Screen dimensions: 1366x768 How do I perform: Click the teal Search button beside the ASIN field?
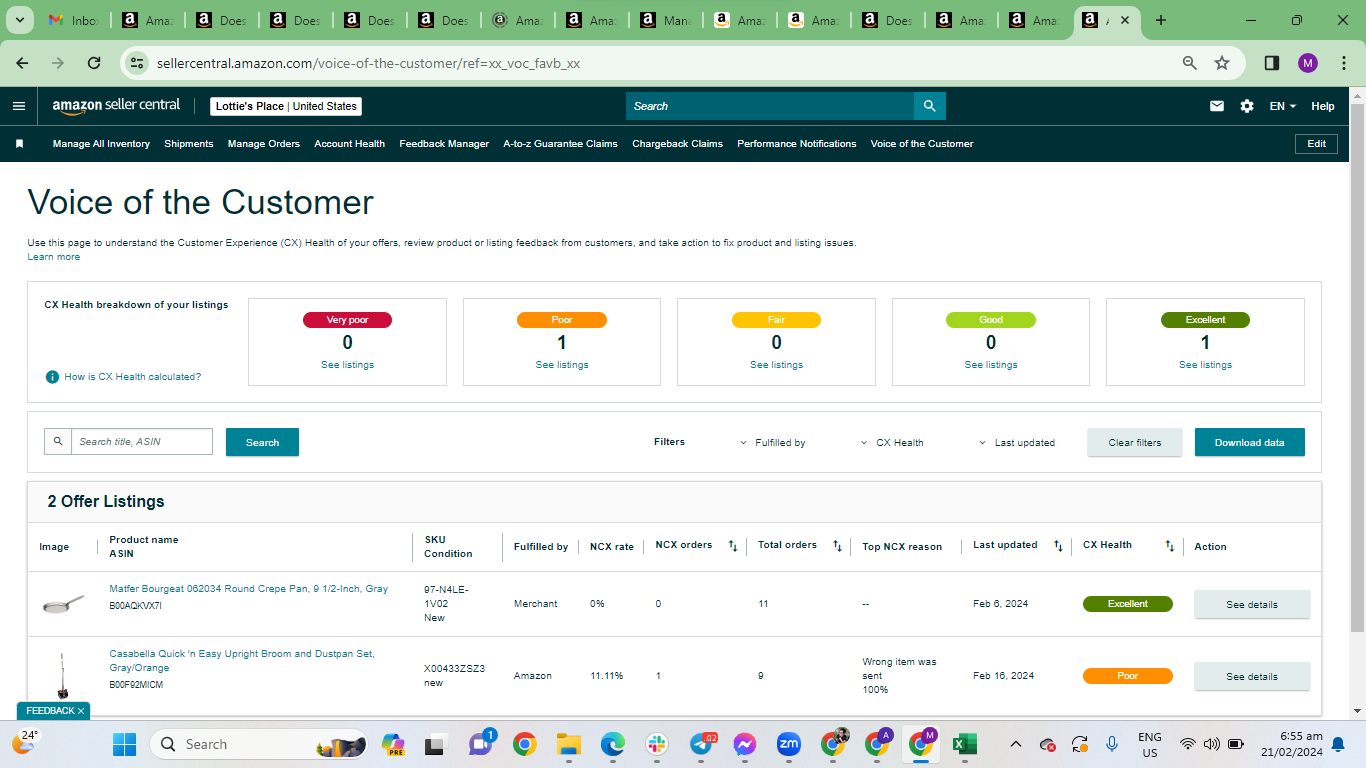pyautogui.click(x=262, y=442)
